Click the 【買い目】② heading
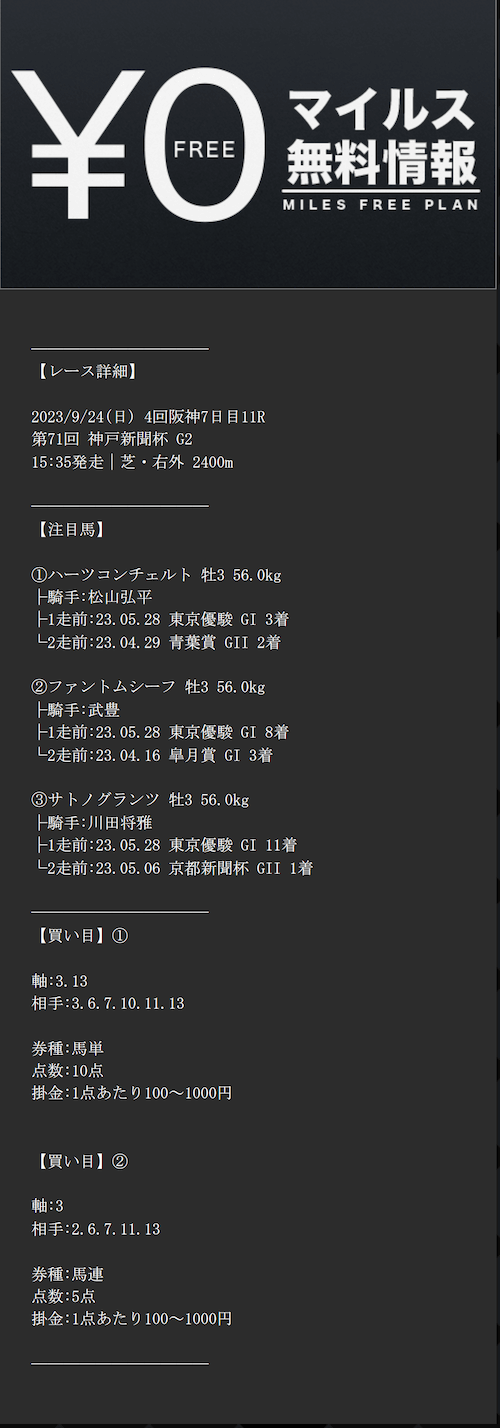Viewport: 500px width, 1428px height. point(81,1162)
